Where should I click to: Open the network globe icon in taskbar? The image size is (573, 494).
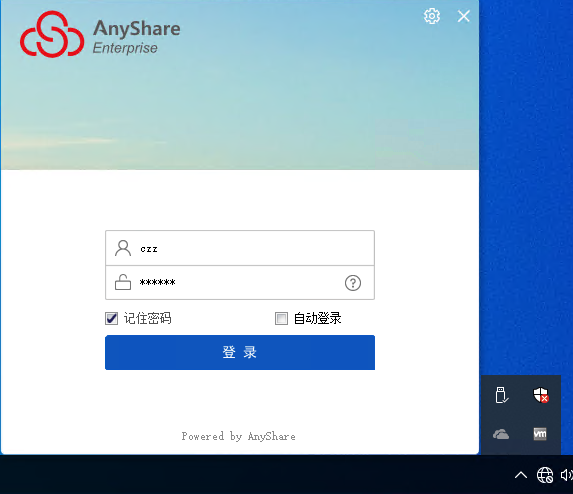click(x=545, y=475)
